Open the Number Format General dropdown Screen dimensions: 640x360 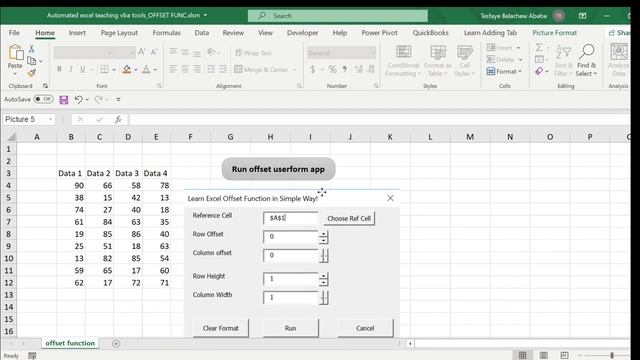tap(373, 53)
